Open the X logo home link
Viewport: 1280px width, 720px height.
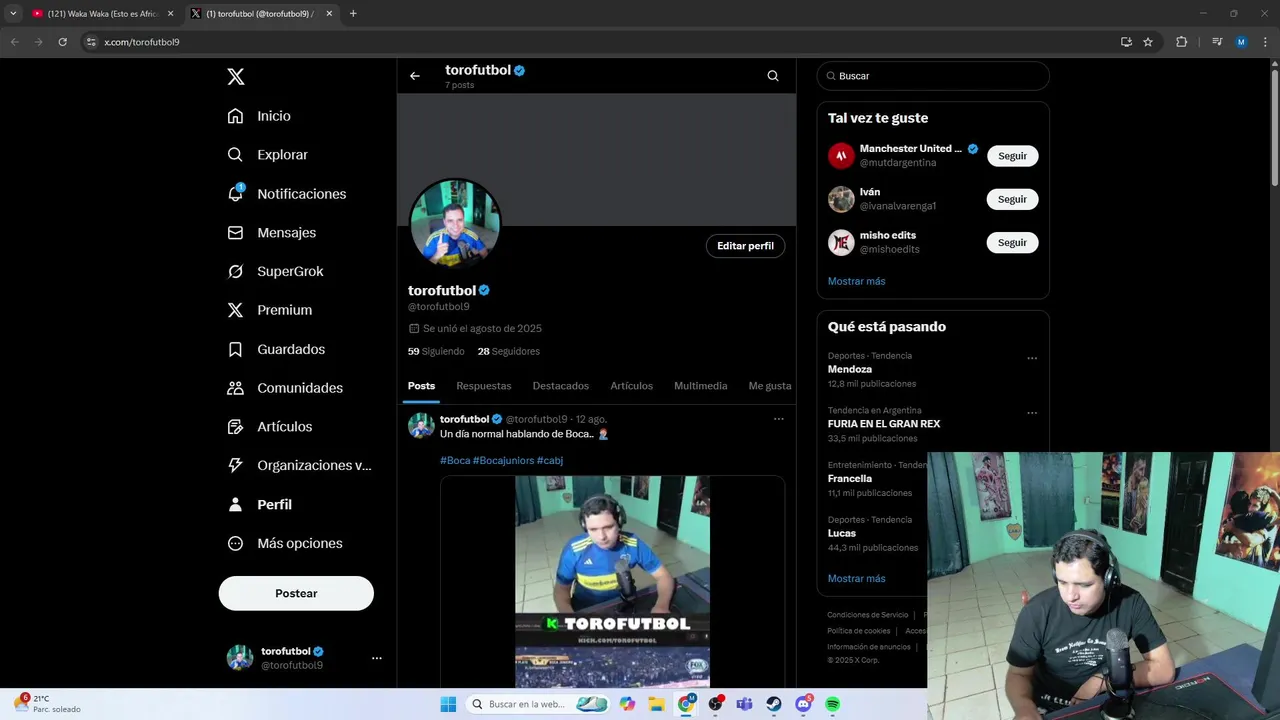point(235,77)
